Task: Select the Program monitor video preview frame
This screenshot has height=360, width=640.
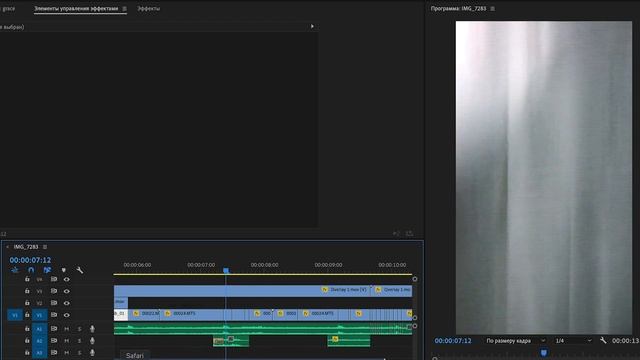Action: click(x=544, y=178)
